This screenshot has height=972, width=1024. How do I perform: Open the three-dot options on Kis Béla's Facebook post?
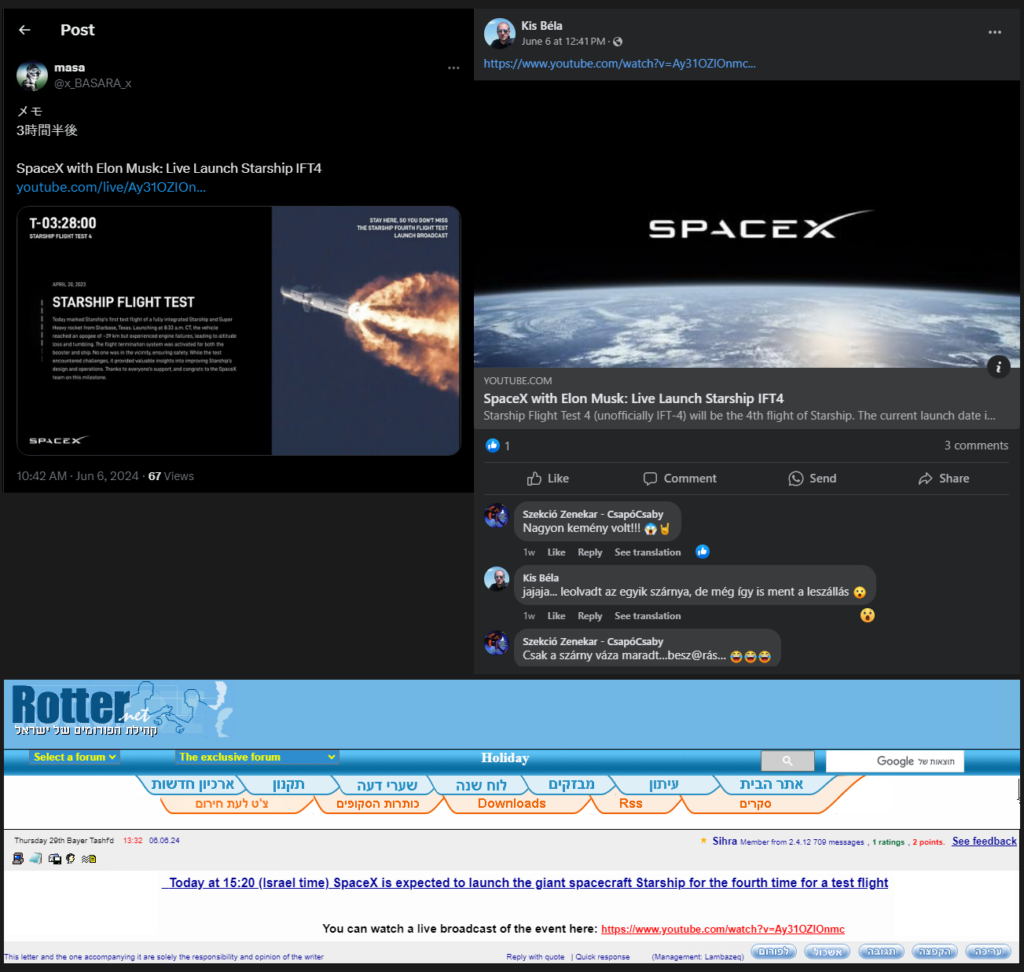tap(995, 32)
